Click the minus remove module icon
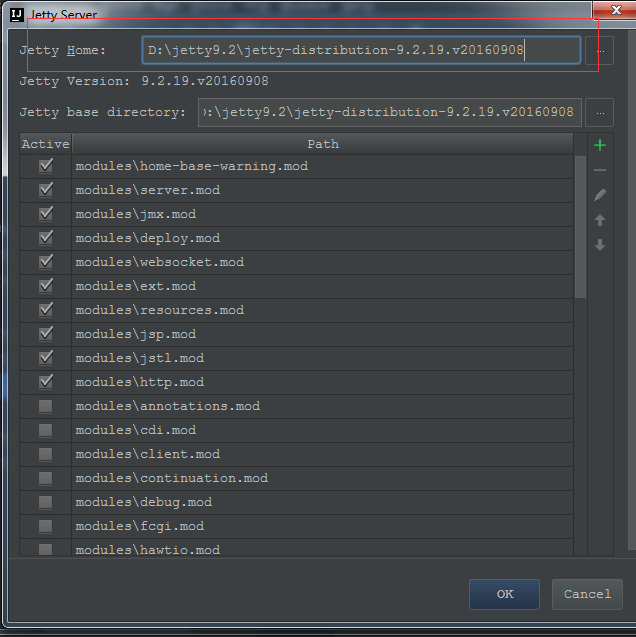The width and height of the screenshot is (636, 637). pos(600,170)
